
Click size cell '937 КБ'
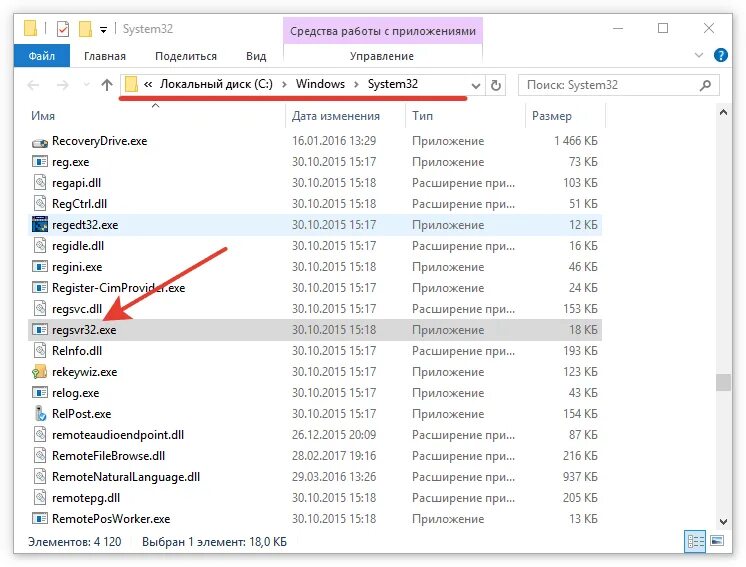(580, 476)
